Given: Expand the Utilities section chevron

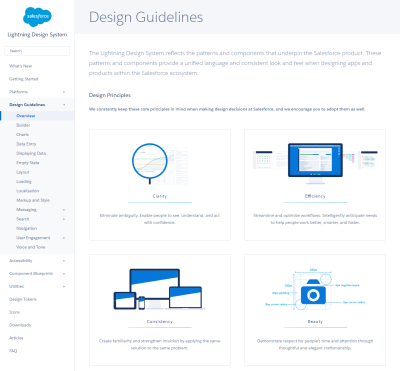Looking at the screenshot, I should click(x=64, y=286).
